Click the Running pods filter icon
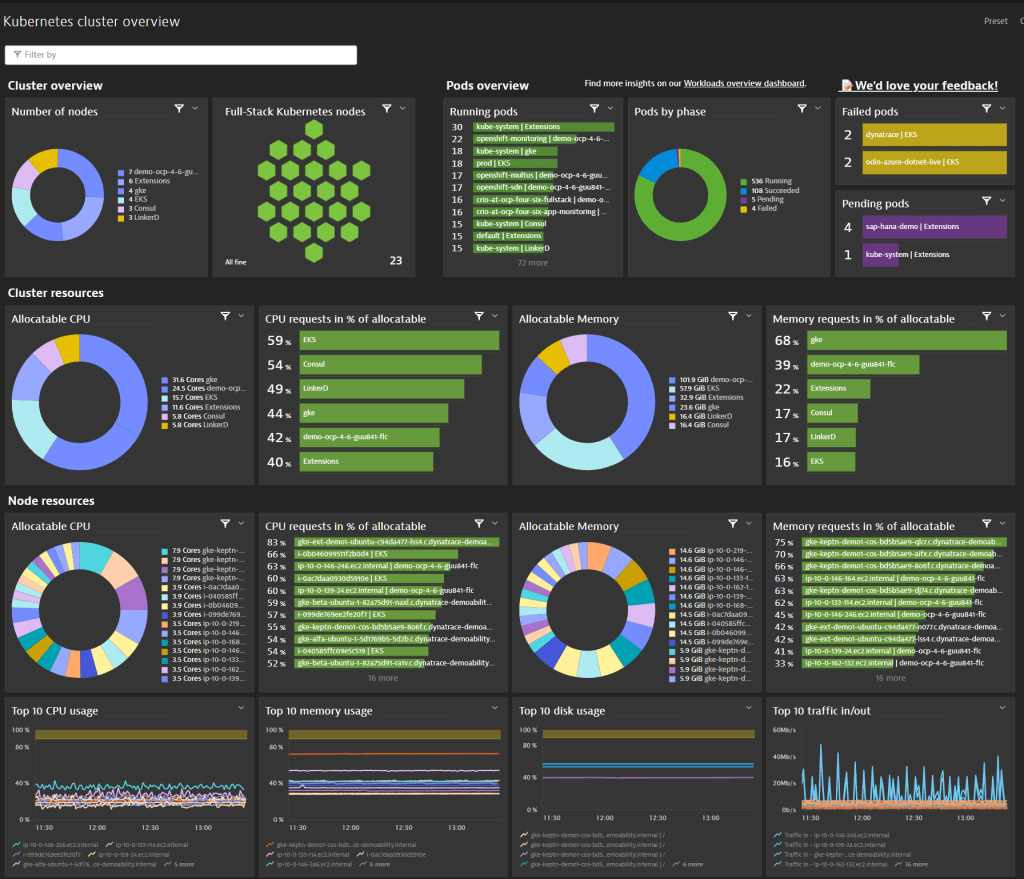Image resolution: width=1024 pixels, height=879 pixels. (595, 108)
